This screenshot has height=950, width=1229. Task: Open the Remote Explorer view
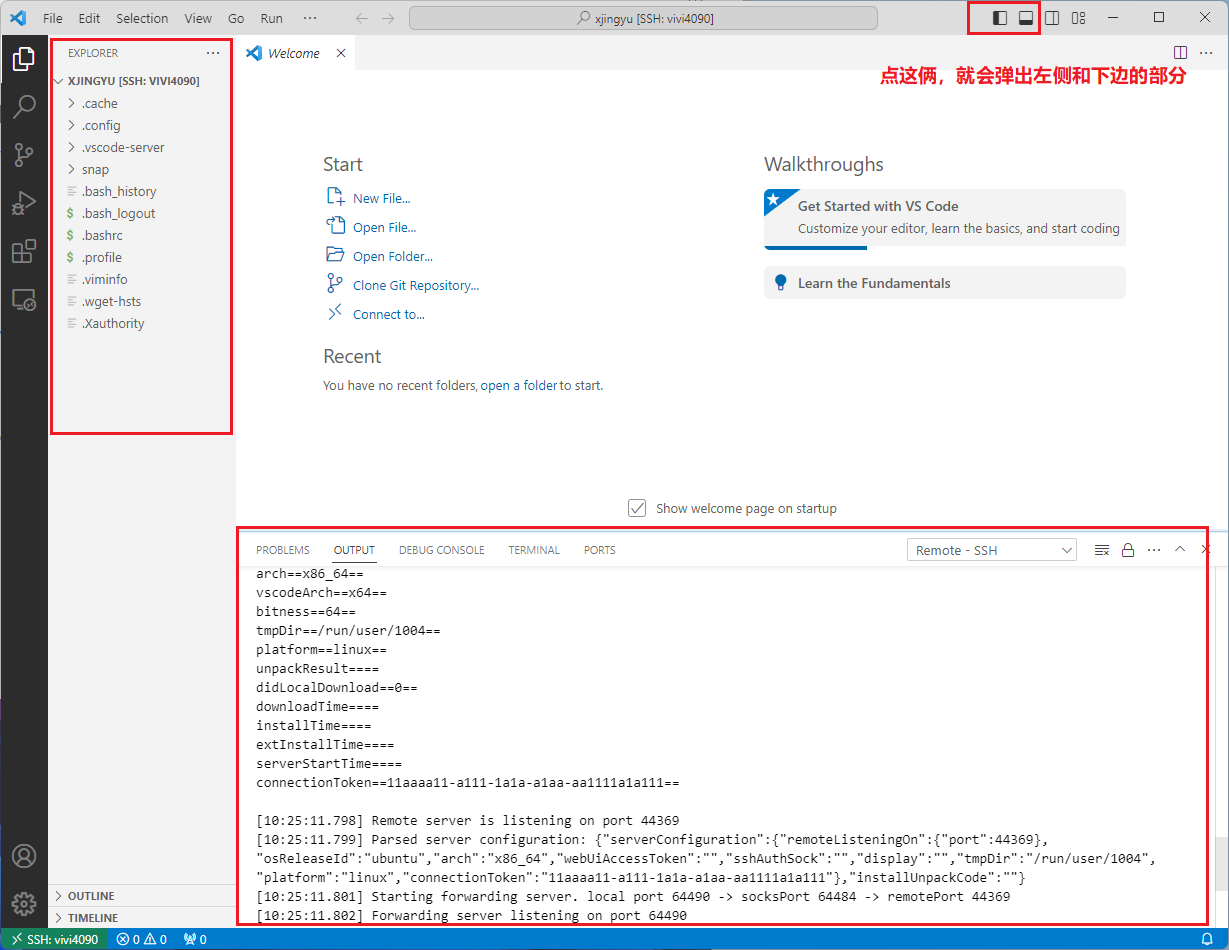pos(24,299)
